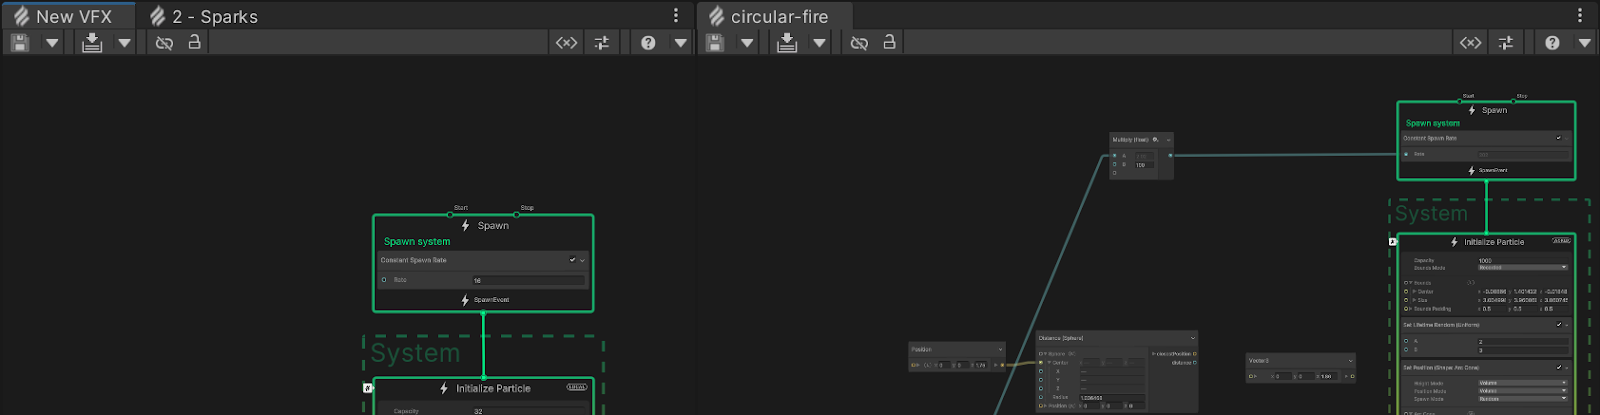This screenshot has width=1600, height=415.
Task: Click the save icon in New VFX toolbar
Action: click(x=19, y=42)
